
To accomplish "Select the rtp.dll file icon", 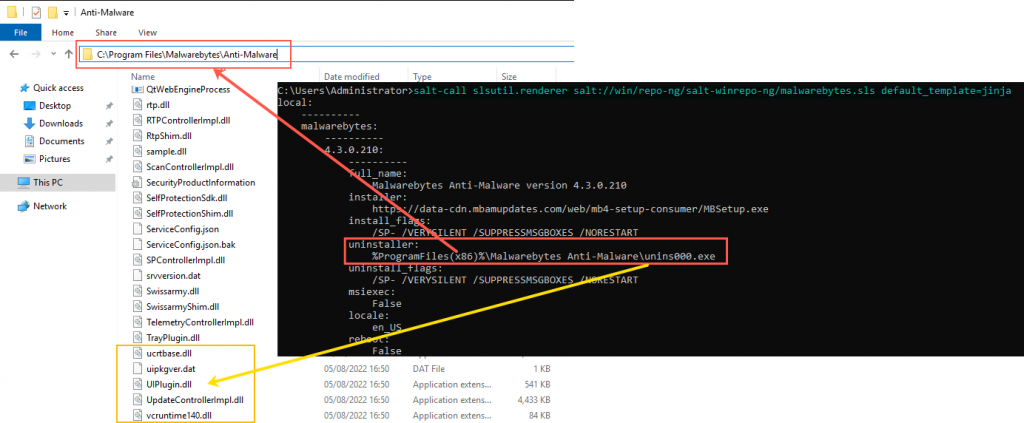I will 137,104.
